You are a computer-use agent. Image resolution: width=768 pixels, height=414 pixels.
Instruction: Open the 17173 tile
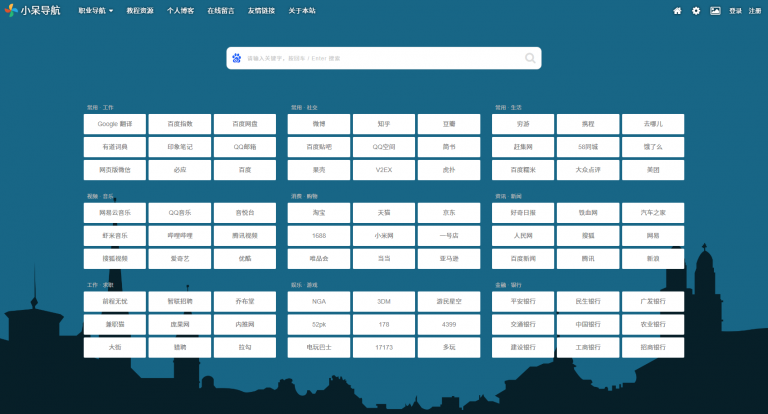point(384,347)
